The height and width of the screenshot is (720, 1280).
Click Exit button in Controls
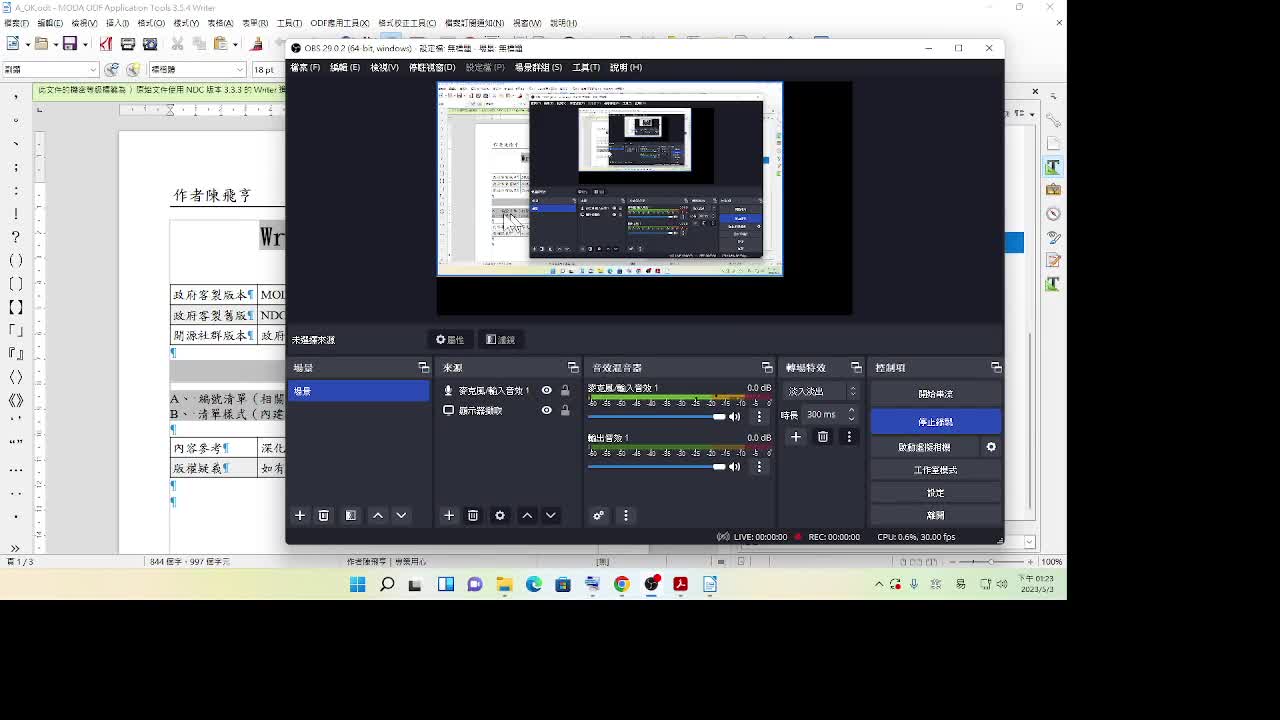(x=935, y=515)
